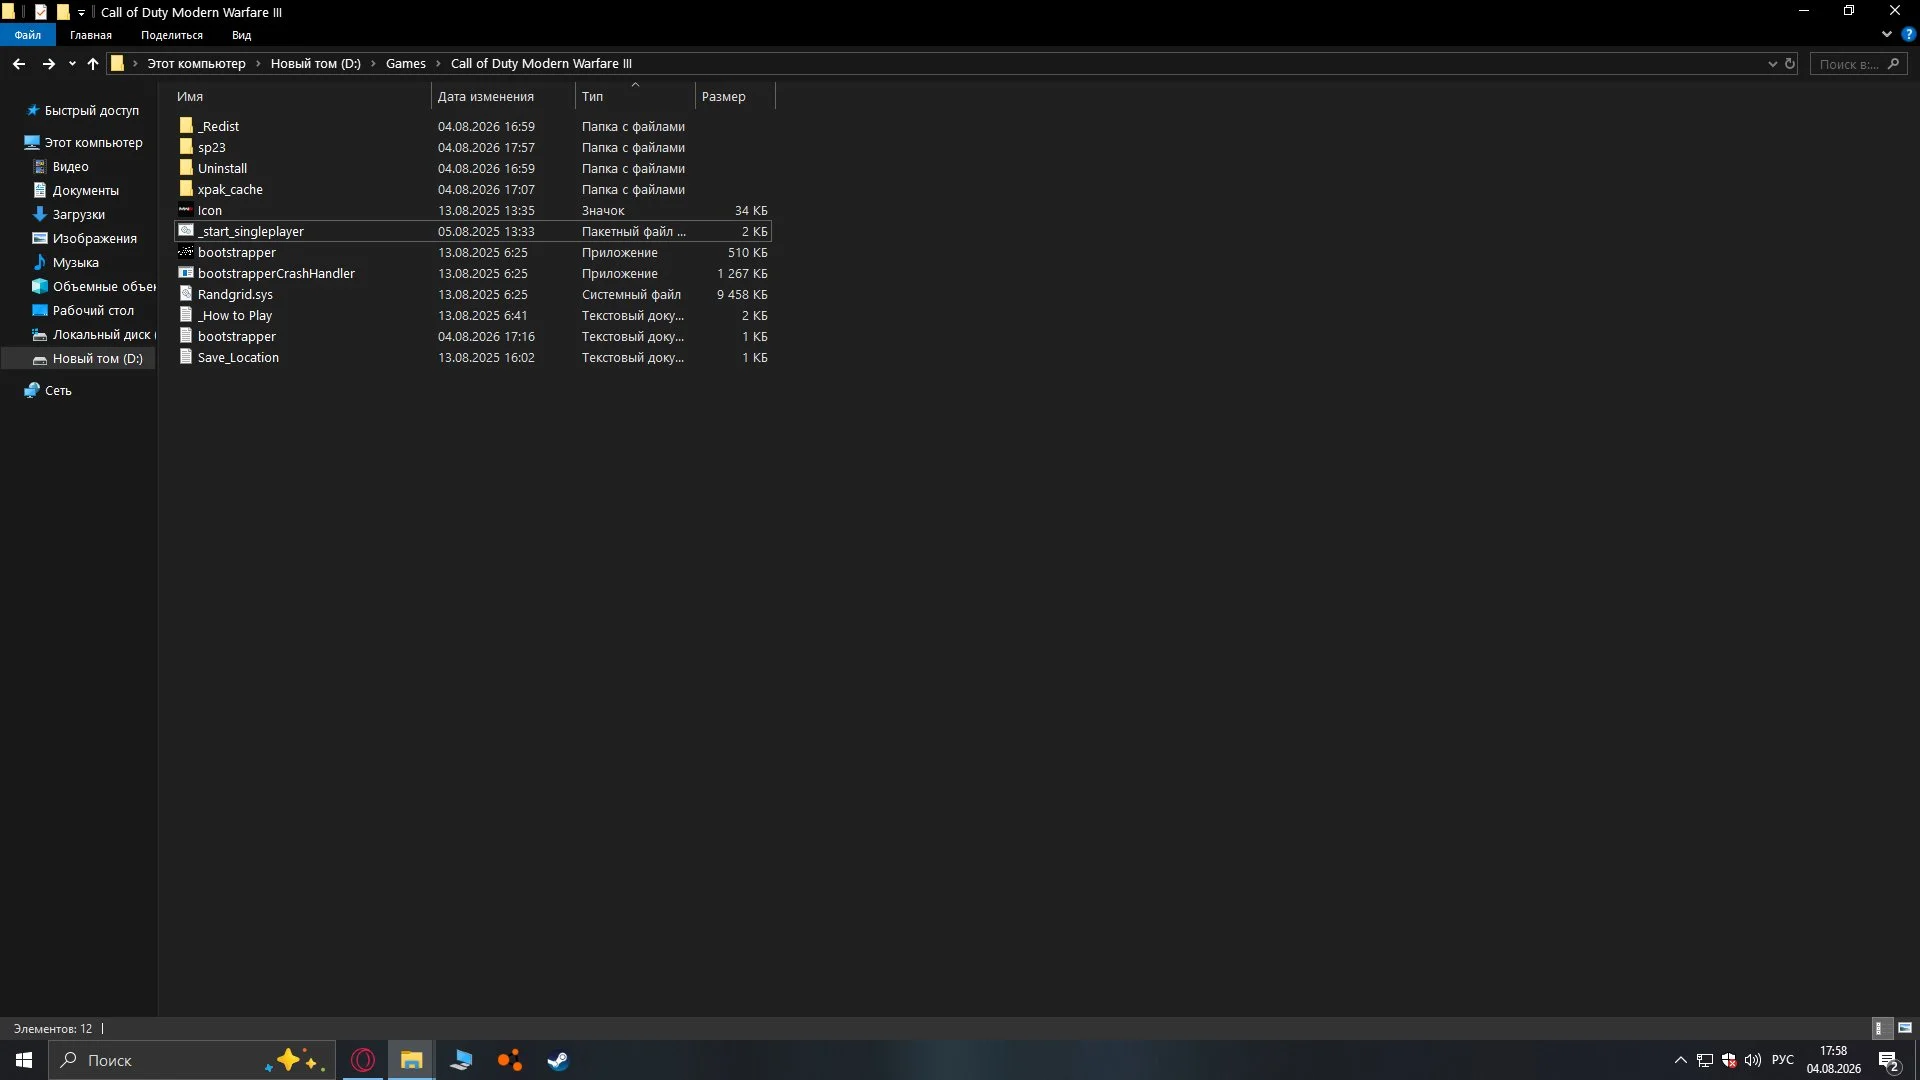Expand breadcrumb chevron after Новый том (D:)
The image size is (1920, 1080).
374,63
